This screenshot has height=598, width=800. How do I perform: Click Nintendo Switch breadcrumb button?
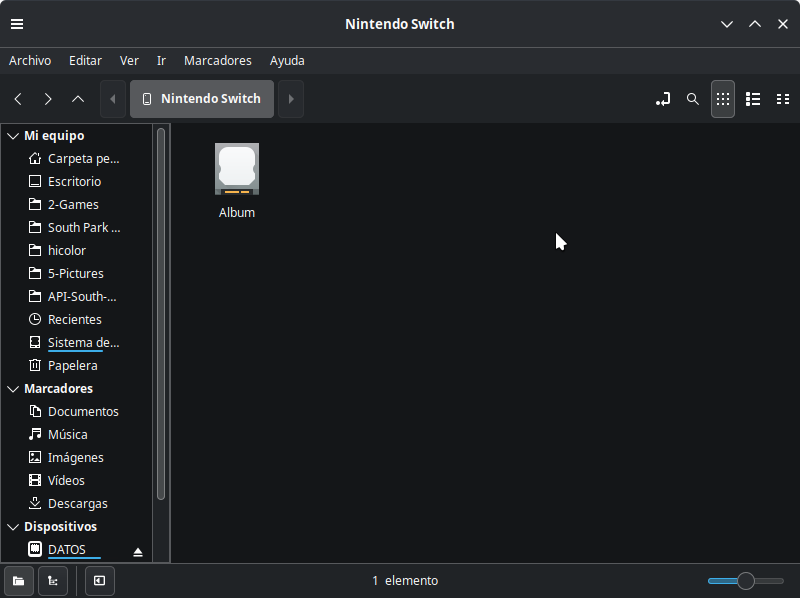[202, 99]
